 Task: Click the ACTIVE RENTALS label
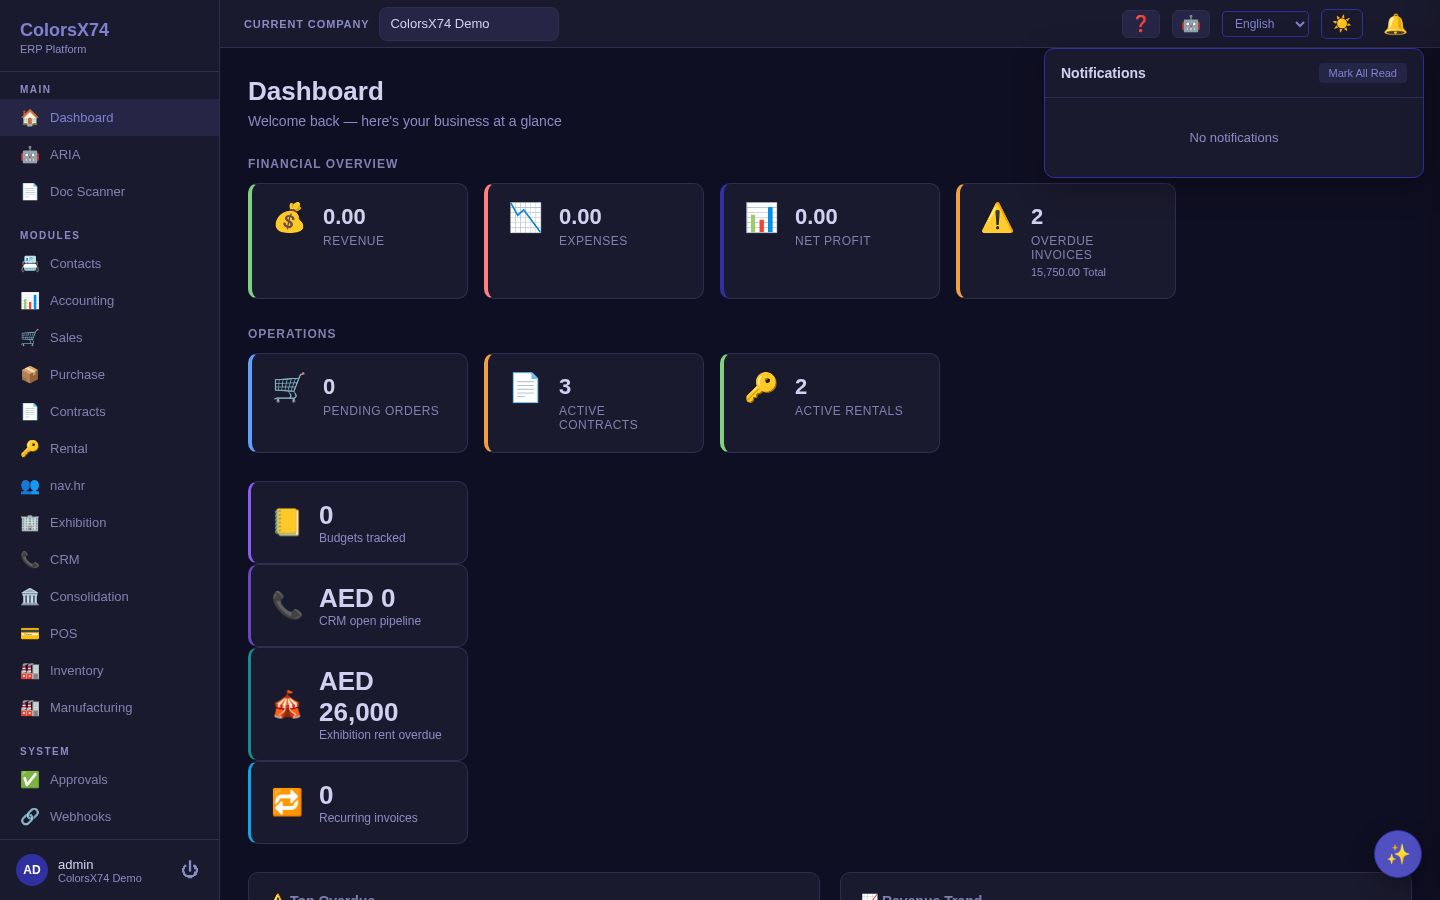pos(849,411)
